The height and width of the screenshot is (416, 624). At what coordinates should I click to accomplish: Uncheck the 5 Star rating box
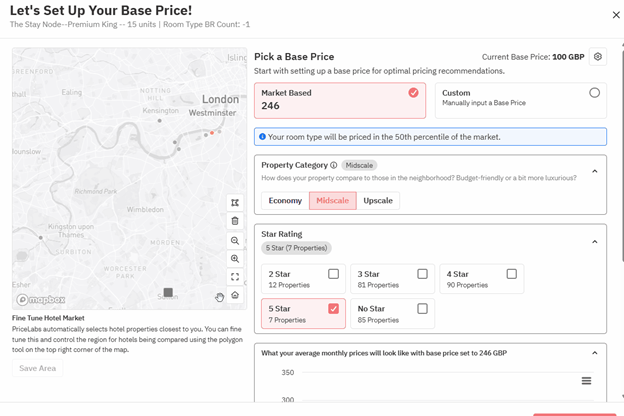[333, 309]
